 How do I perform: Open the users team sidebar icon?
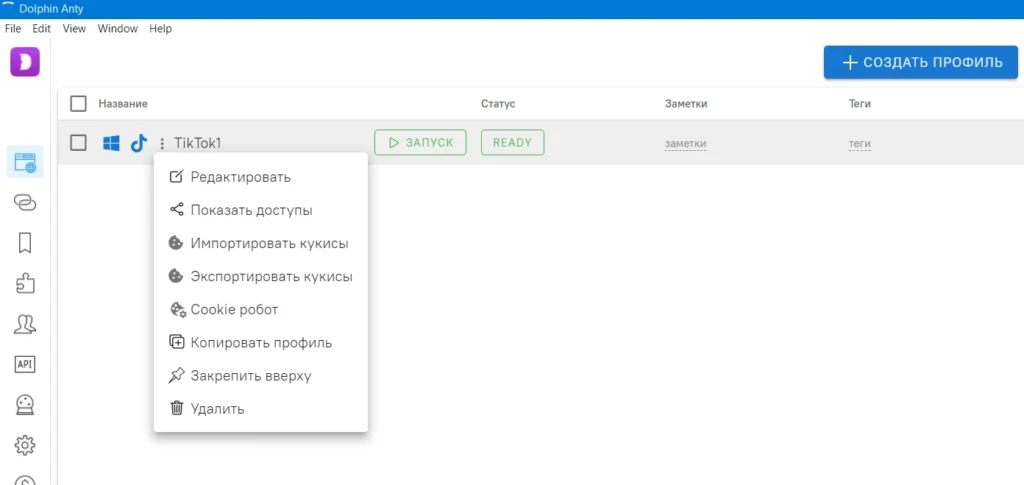[25, 324]
